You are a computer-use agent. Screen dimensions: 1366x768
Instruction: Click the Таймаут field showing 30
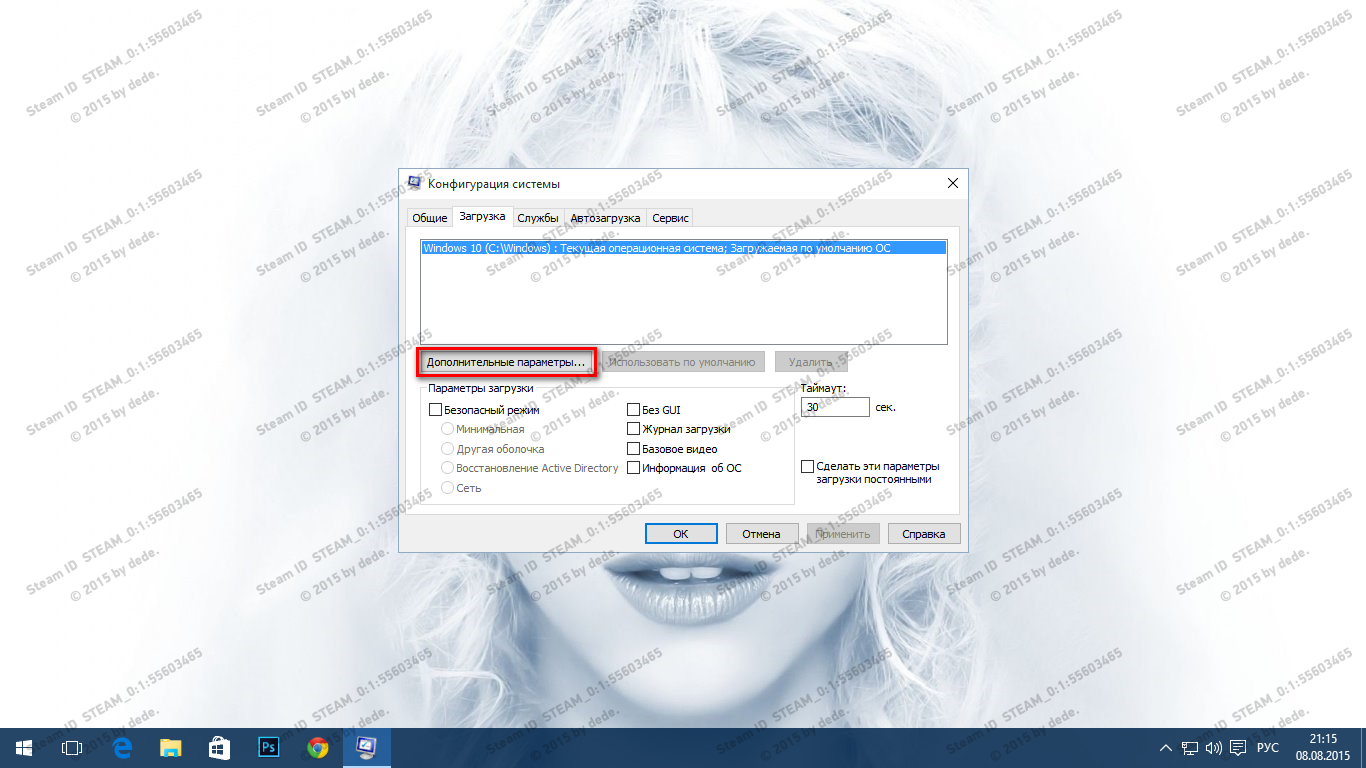coord(835,407)
